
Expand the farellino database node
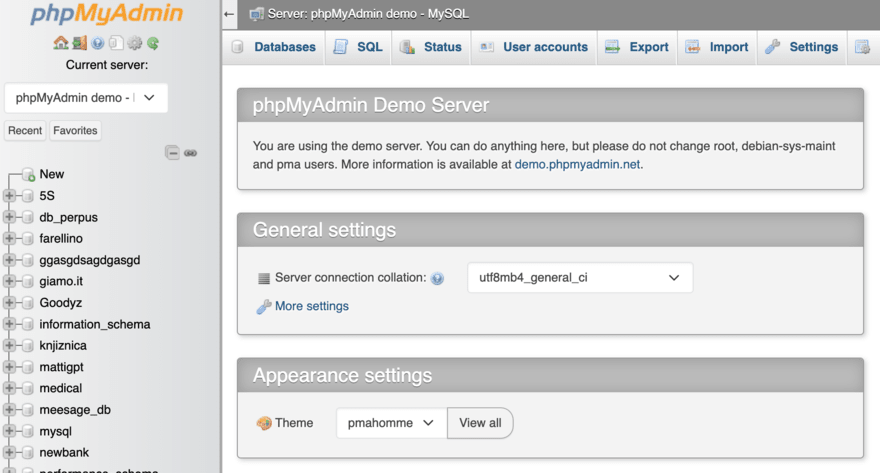pyautogui.click(x=9, y=238)
